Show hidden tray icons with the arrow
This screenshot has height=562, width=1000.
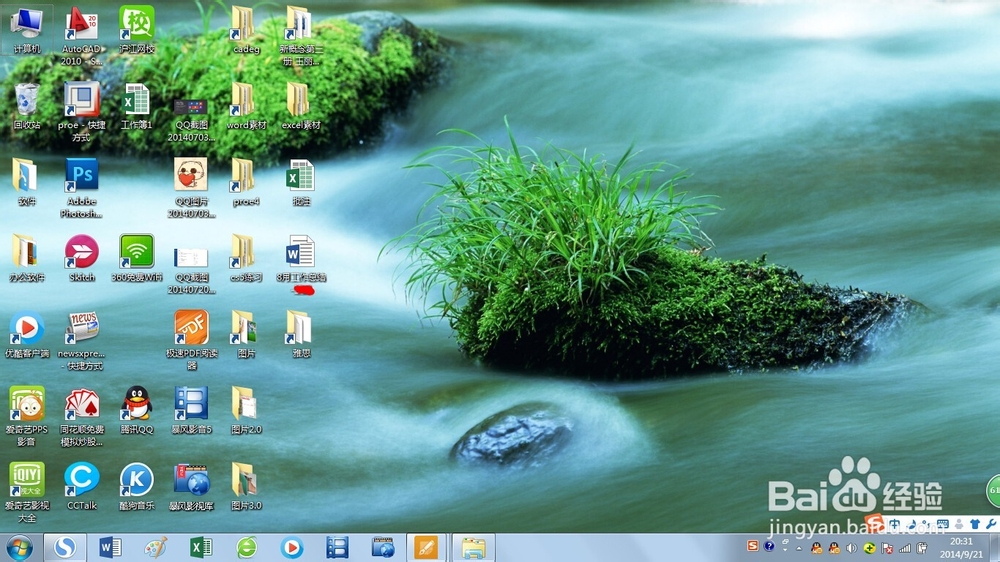[798, 549]
